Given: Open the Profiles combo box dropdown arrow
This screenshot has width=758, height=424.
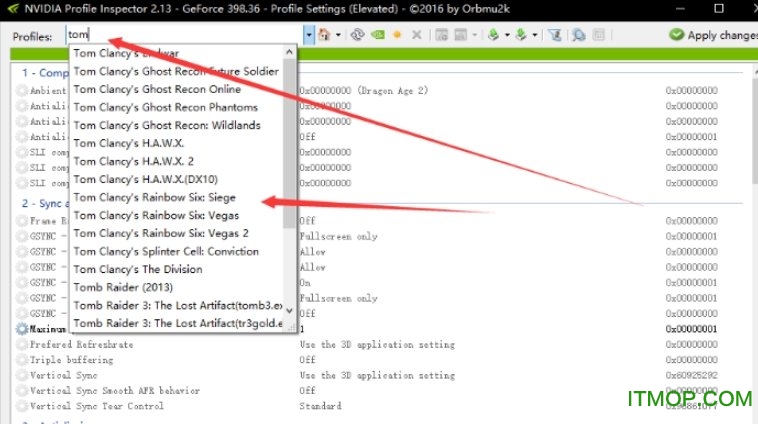Looking at the screenshot, I should tap(309, 35).
